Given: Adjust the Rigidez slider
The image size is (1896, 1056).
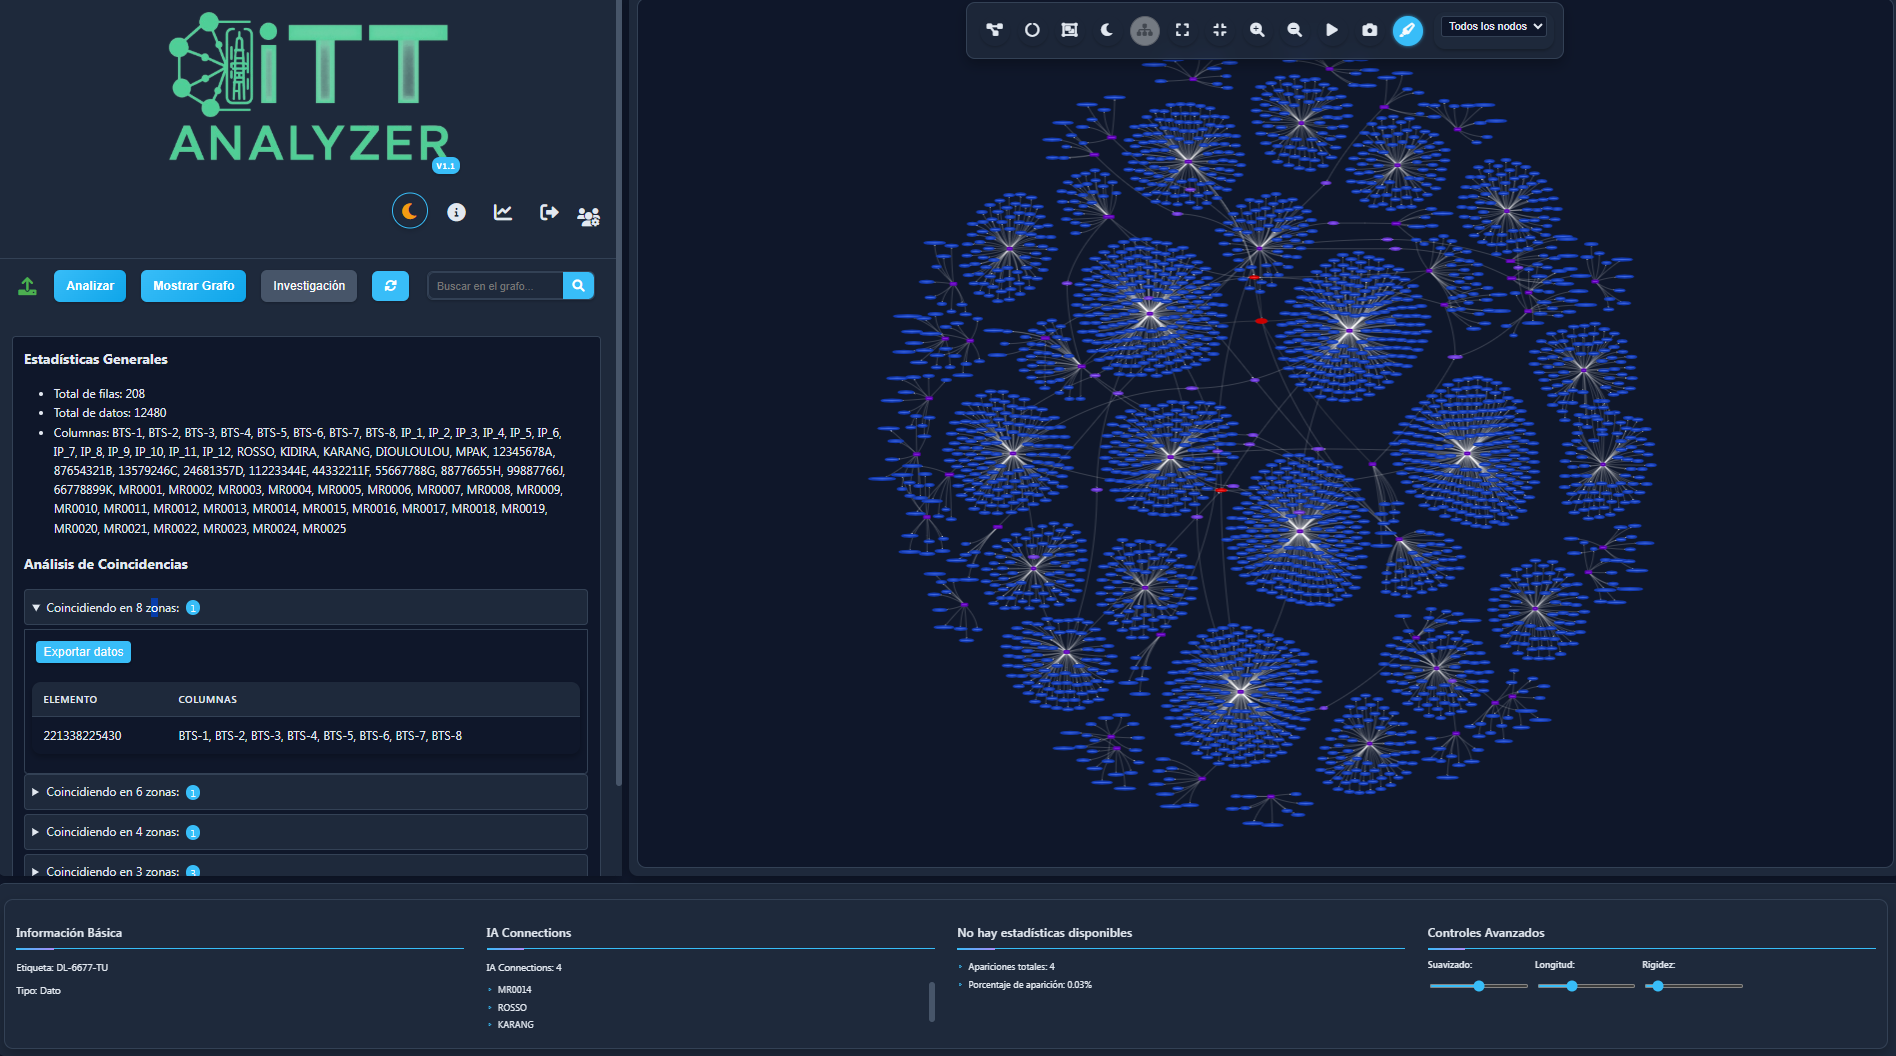Looking at the screenshot, I should [x=1692, y=986].
